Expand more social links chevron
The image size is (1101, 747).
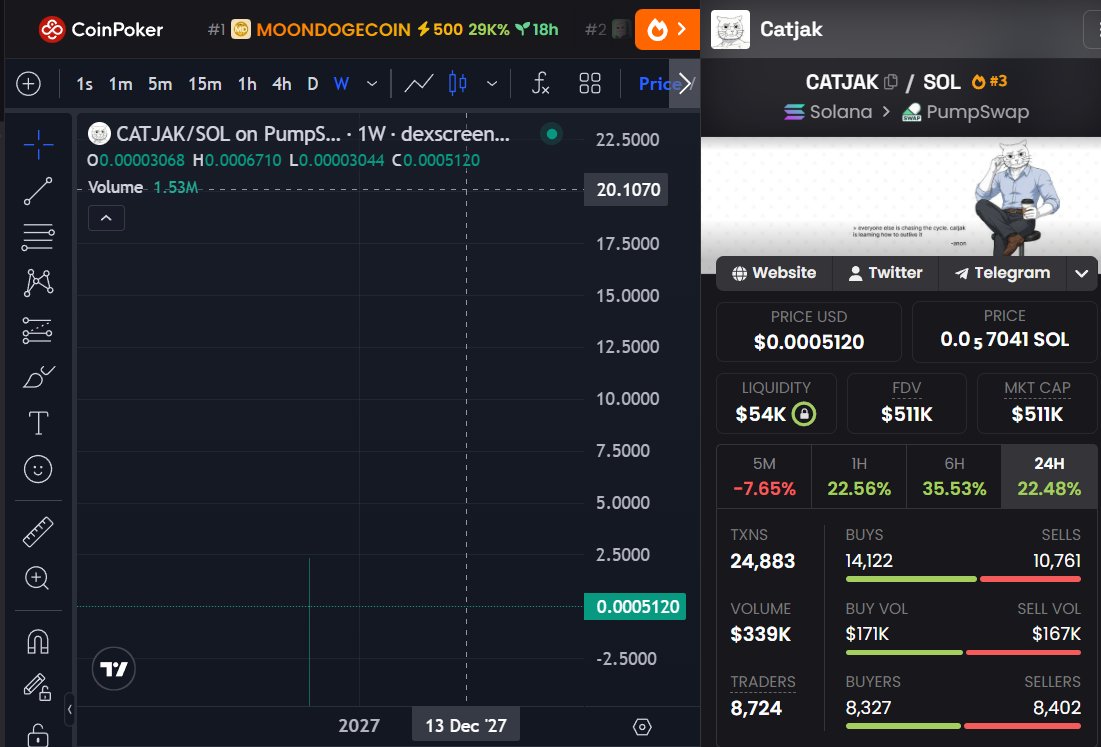point(1082,273)
